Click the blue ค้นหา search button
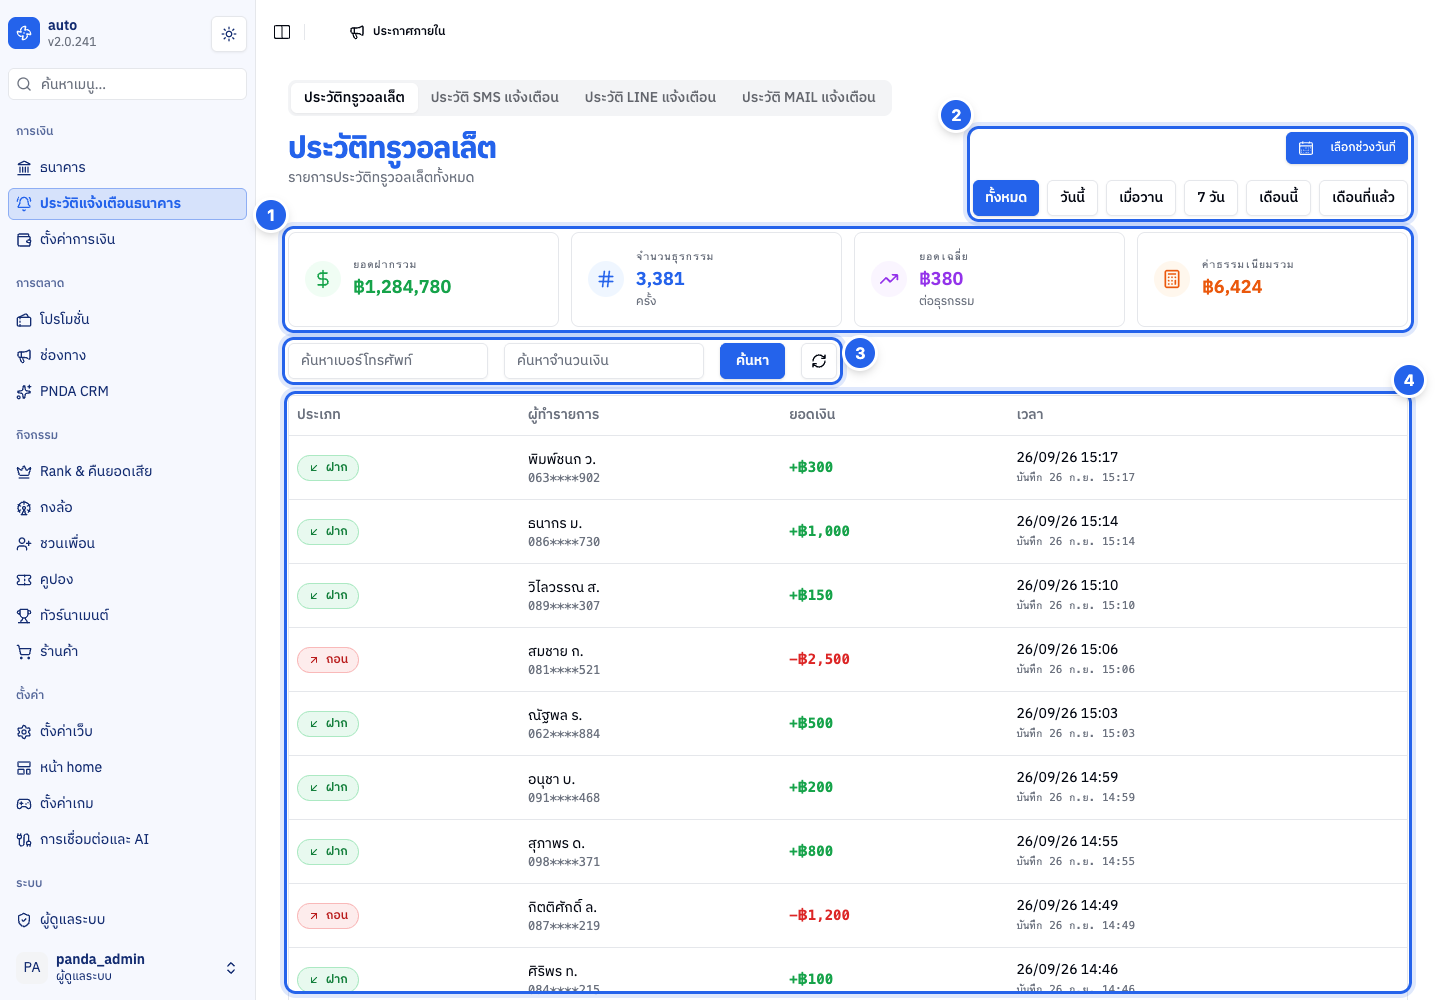Screen dimensions: 1440x1000 tap(752, 361)
